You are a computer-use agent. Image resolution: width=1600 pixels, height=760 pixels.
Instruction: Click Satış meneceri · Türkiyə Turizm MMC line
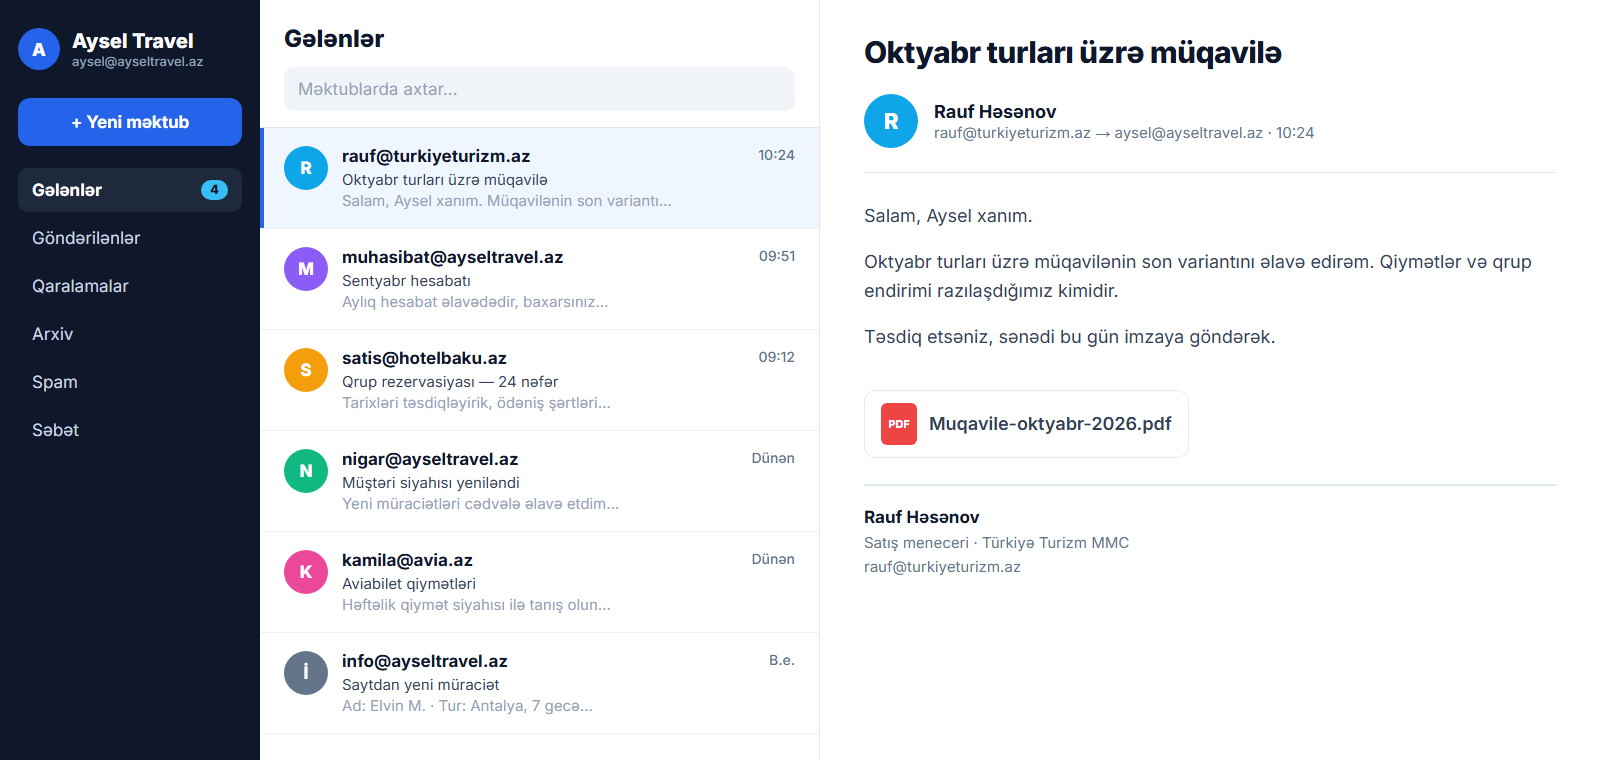coord(996,543)
